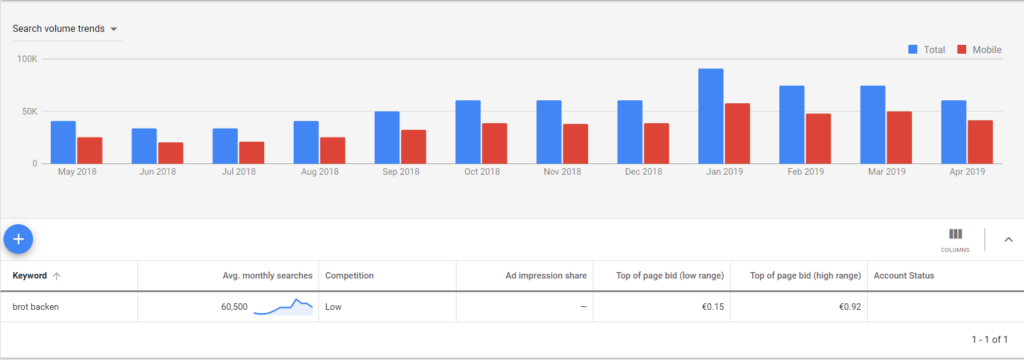Viewport: 1024px width, 360px height.
Task: Click the 'Dec 2018' axis label
Action: point(643,172)
